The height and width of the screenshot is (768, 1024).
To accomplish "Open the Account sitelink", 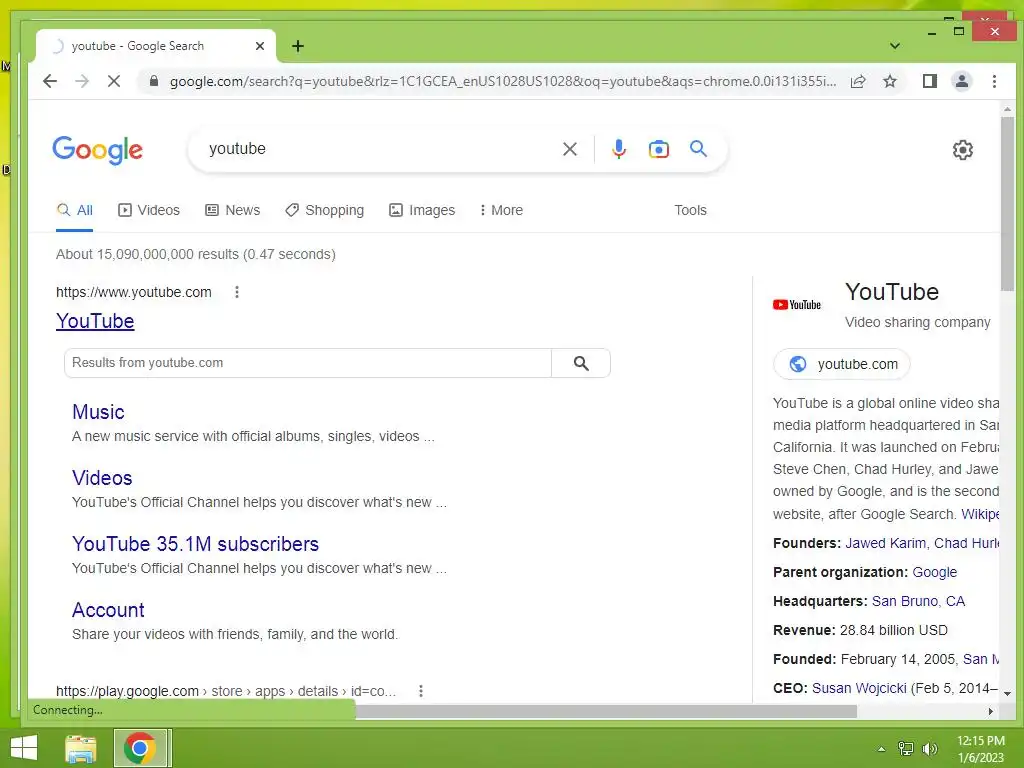I will (108, 610).
